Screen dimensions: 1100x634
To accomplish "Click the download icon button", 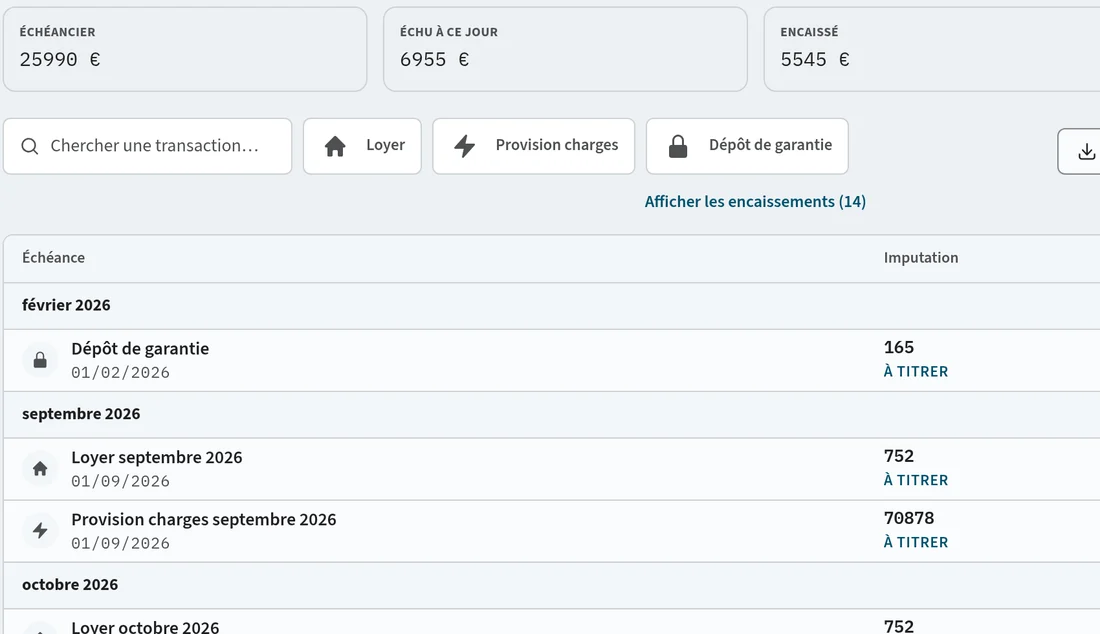I will point(1080,151).
